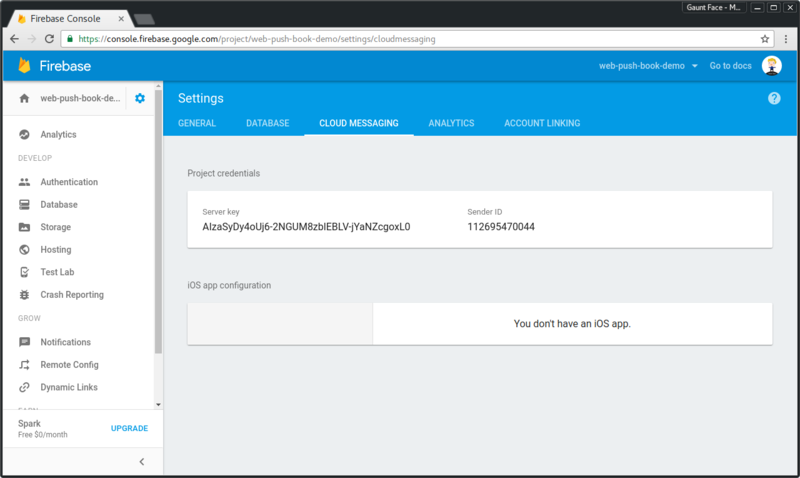Select Sender ID value 112695470044
Viewport: 800px width, 478px height.
point(501,227)
